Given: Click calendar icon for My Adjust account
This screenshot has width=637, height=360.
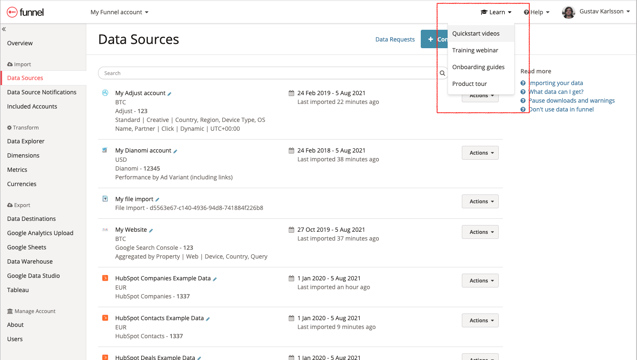Looking at the screenshot, I should point(291,93).
